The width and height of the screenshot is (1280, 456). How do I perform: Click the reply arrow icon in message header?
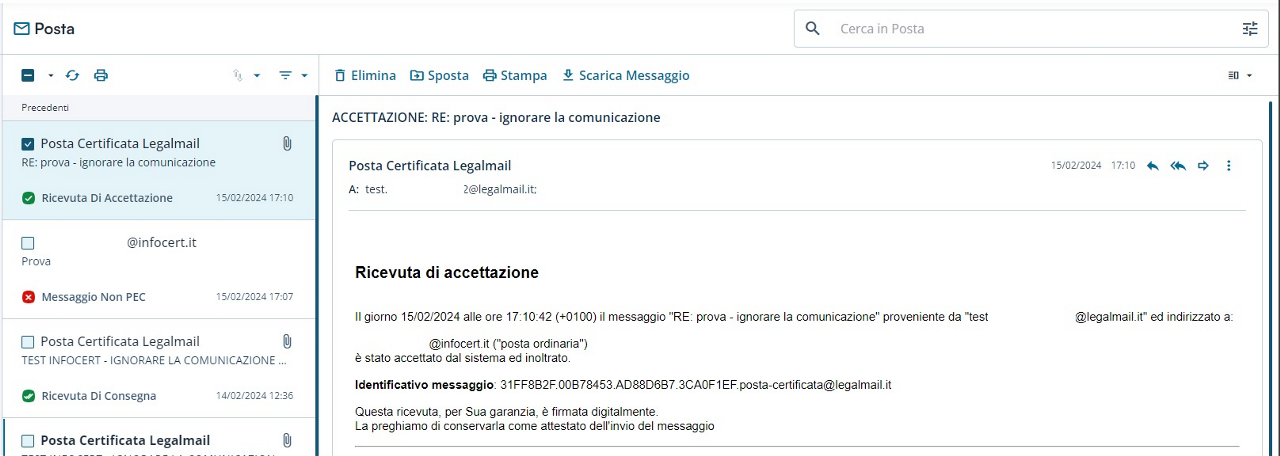click(1153, 166)
